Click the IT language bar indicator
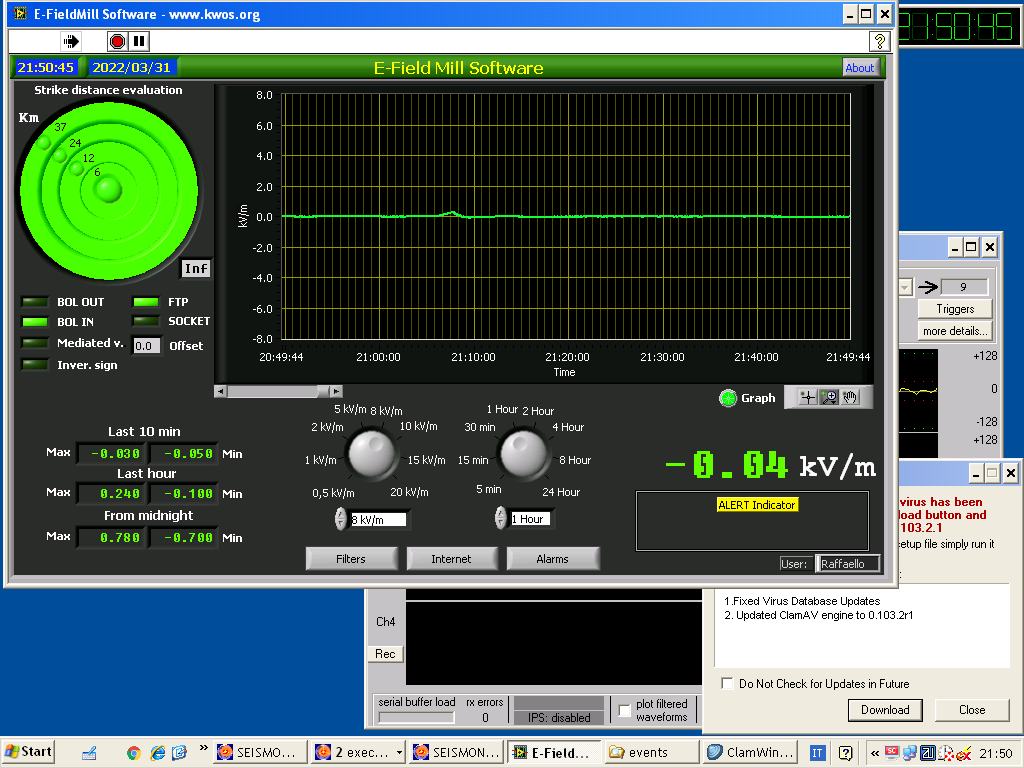The height and width of the screenshot is (768, 1024). coord(817,753)
